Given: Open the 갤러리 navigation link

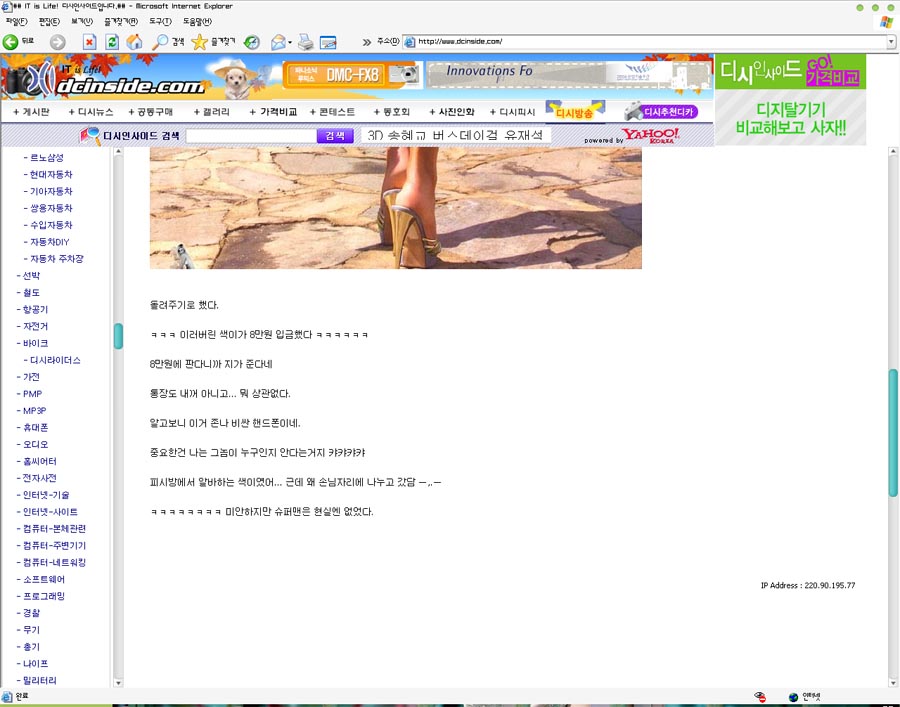Looking at the screenshot, I should [212, 112].
